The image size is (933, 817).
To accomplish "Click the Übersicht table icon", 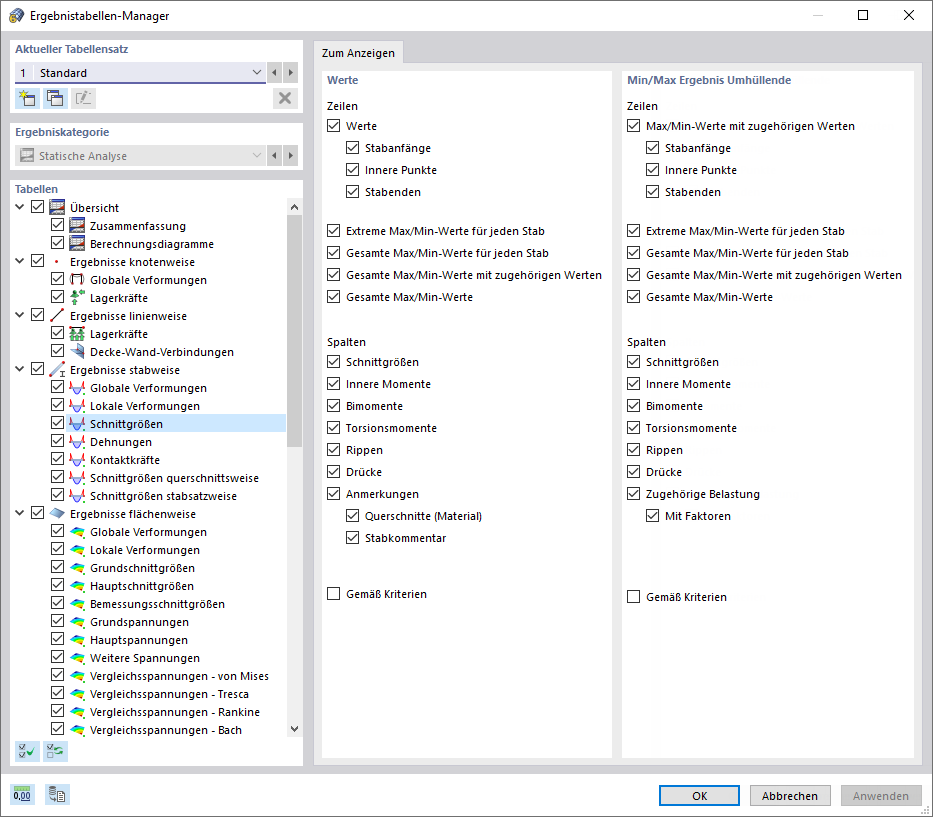I will click(57, 207).
